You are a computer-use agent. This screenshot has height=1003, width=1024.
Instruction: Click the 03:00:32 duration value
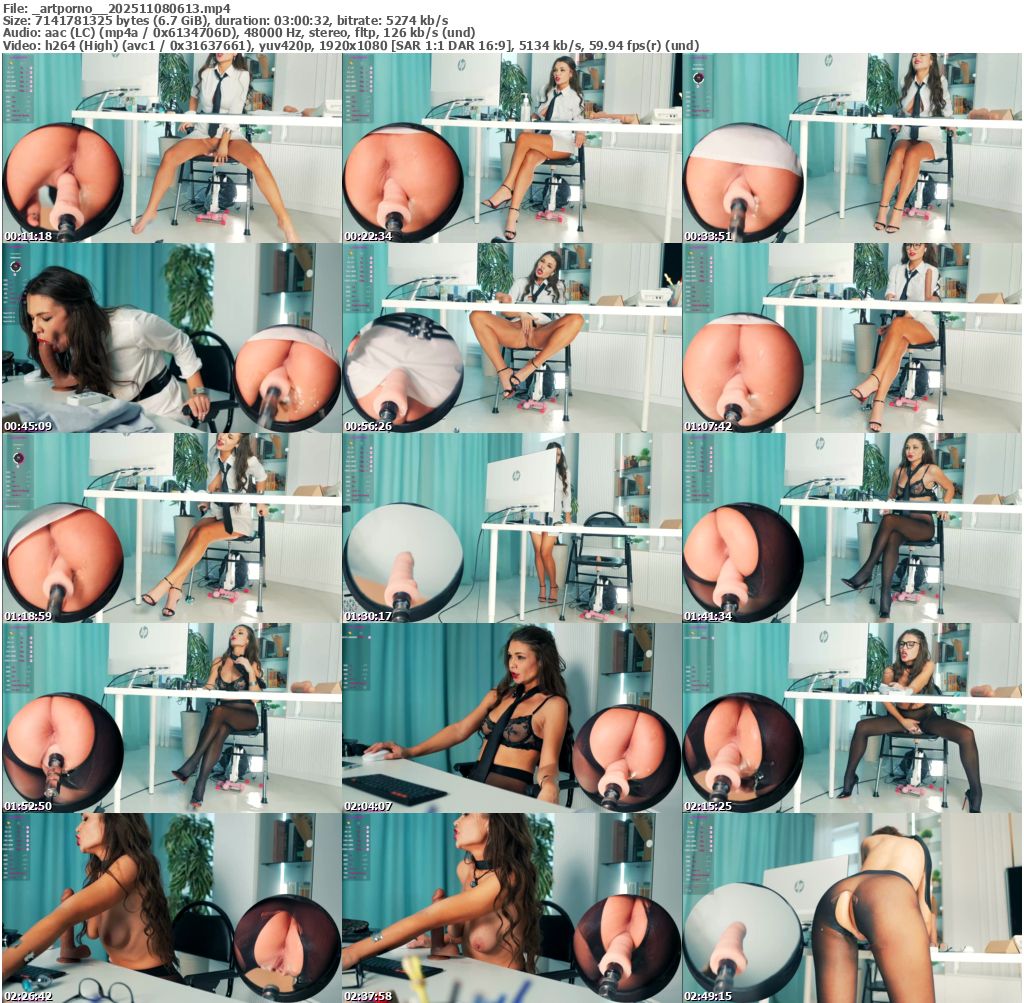coord(303,20)
